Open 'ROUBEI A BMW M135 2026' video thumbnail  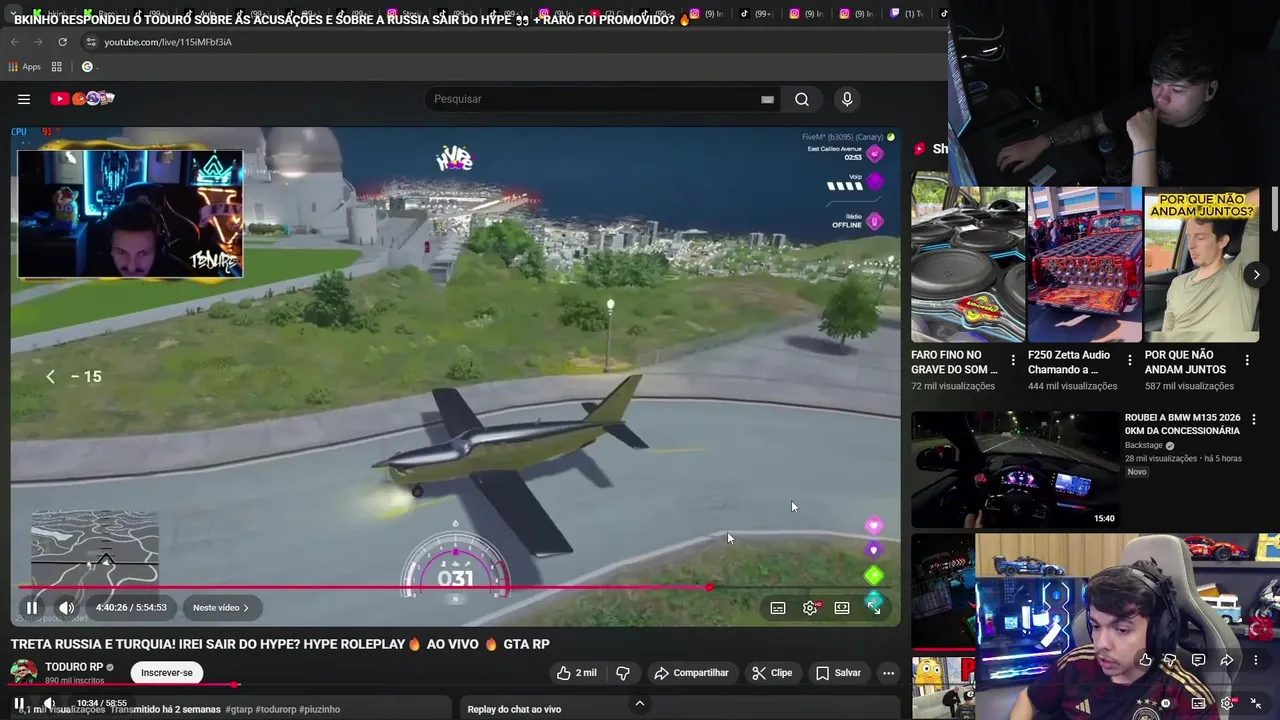pyautogui.click(x=1015, y=469)
